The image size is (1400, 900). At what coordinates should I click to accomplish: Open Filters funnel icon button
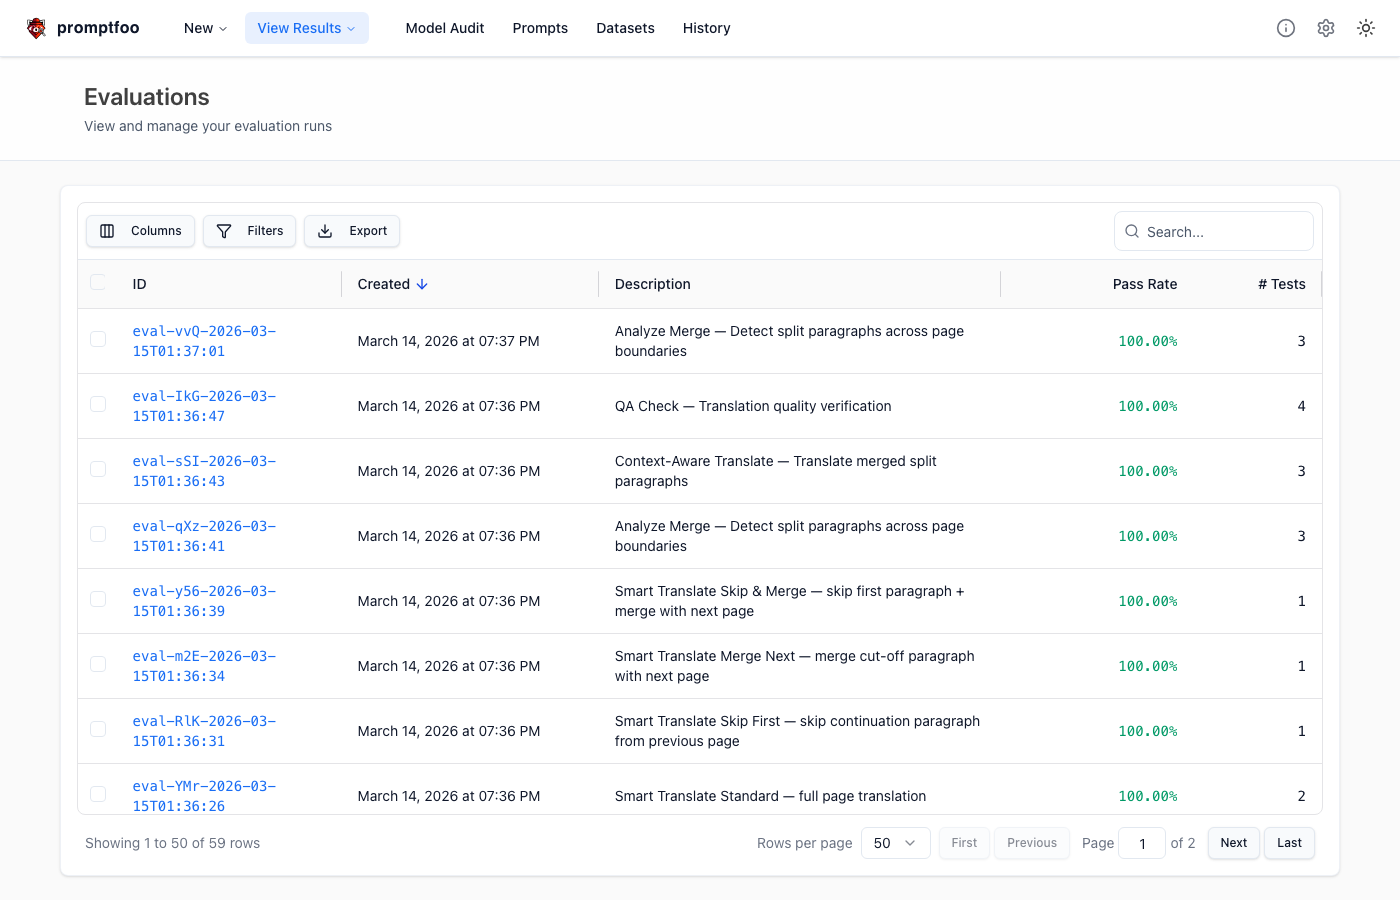[250, 231]
